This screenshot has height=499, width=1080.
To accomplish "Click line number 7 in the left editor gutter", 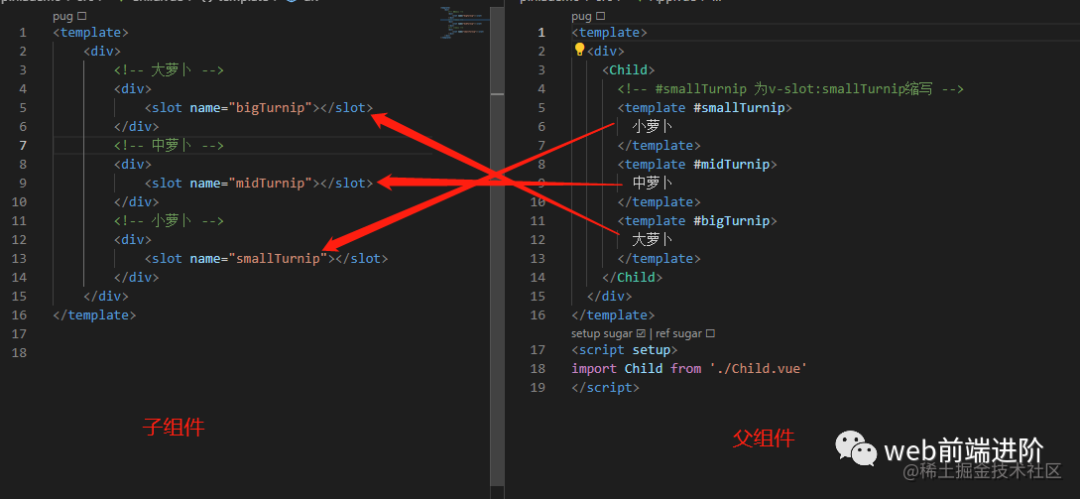I will [x=23, y=145].
